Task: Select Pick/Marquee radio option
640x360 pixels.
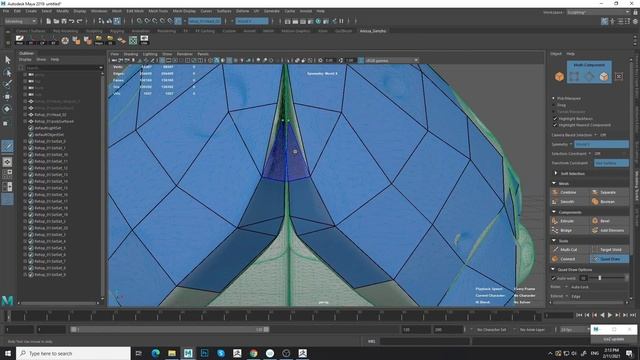Action: [x=554, y=98]
